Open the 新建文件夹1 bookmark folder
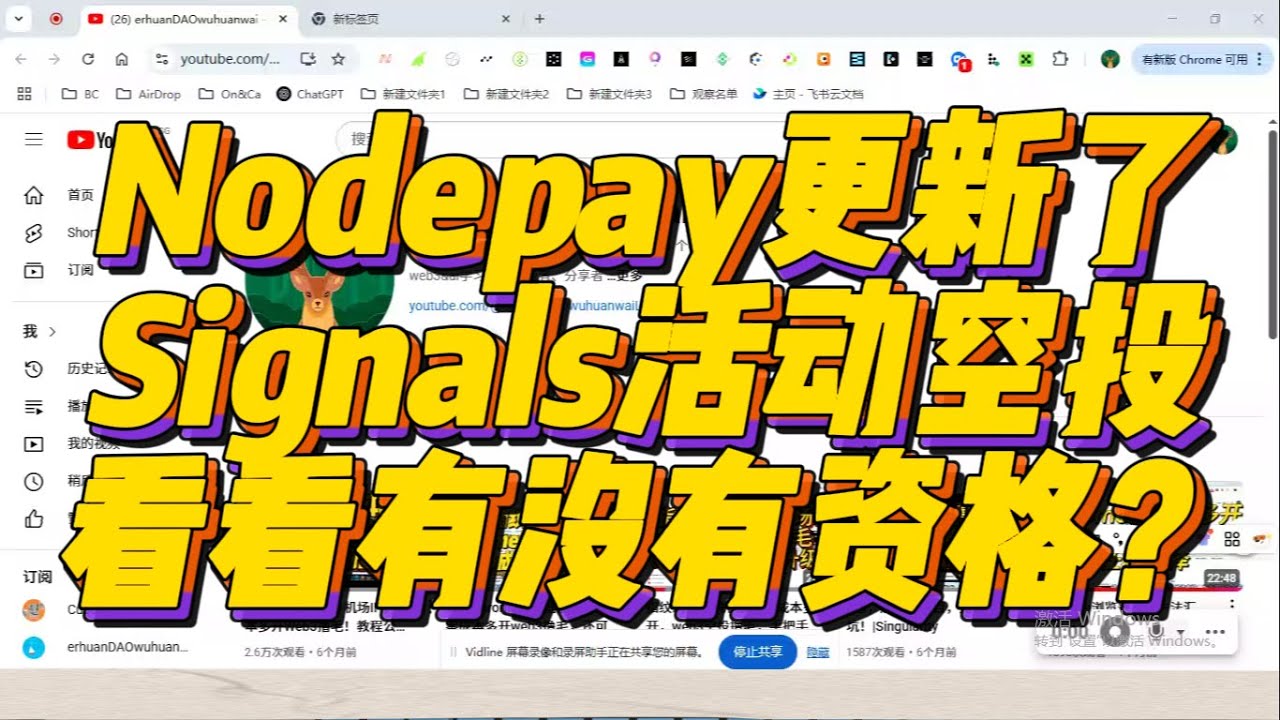The height and width of the screenshot is (720, 1280). [403, 94]
